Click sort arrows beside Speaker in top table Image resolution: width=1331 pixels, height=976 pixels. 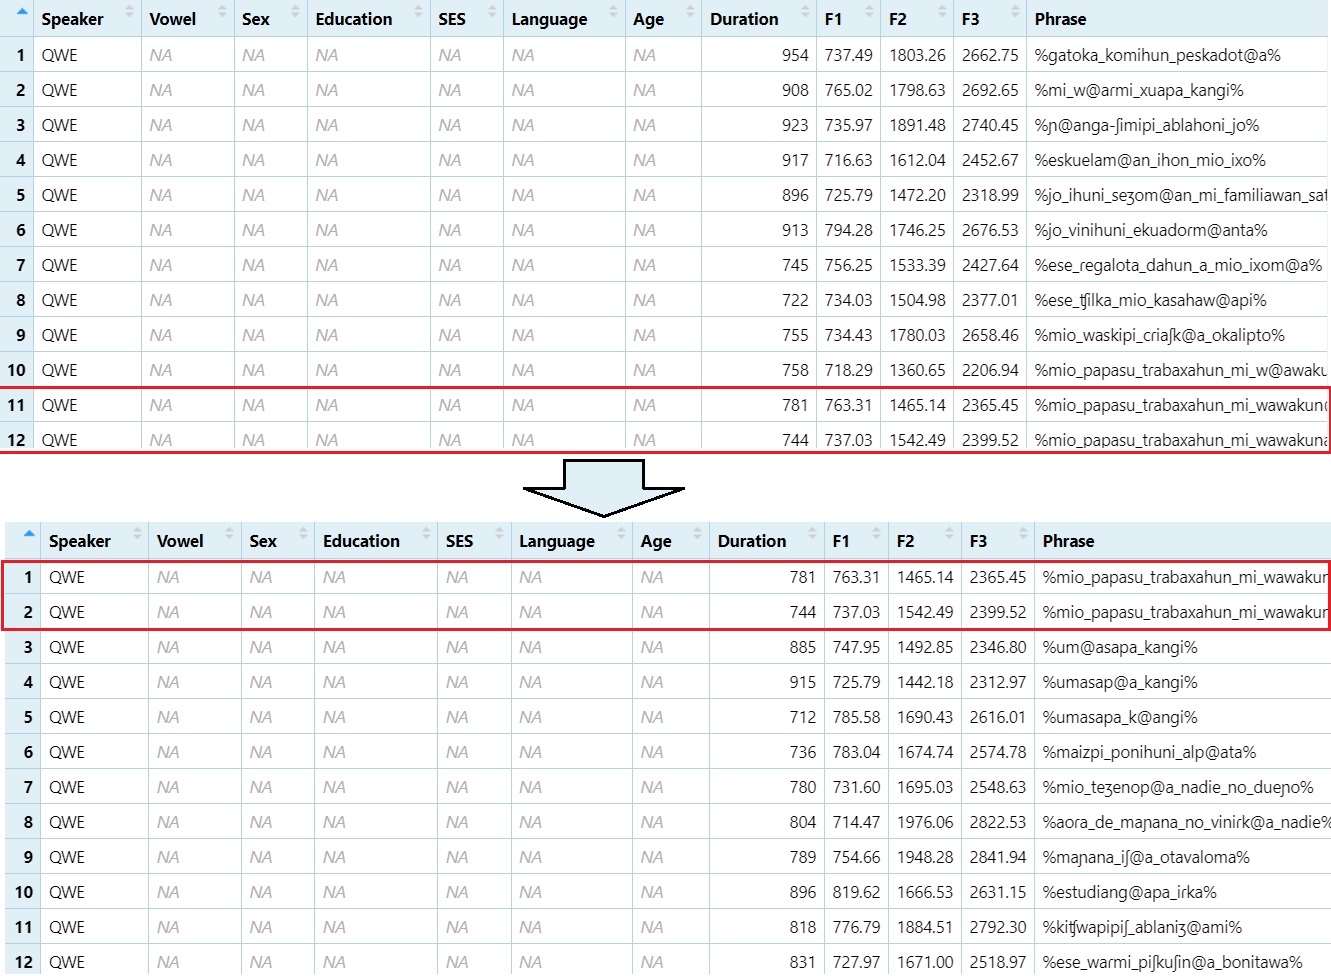(129, 13)
